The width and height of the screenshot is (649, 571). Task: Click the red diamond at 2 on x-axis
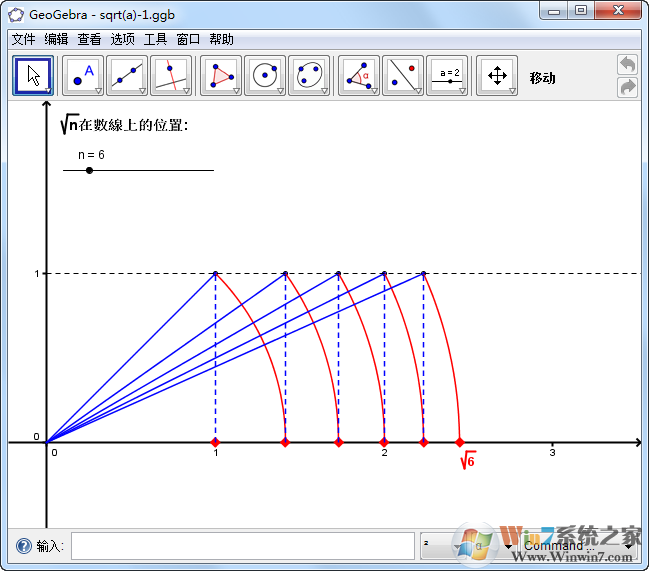384,442
